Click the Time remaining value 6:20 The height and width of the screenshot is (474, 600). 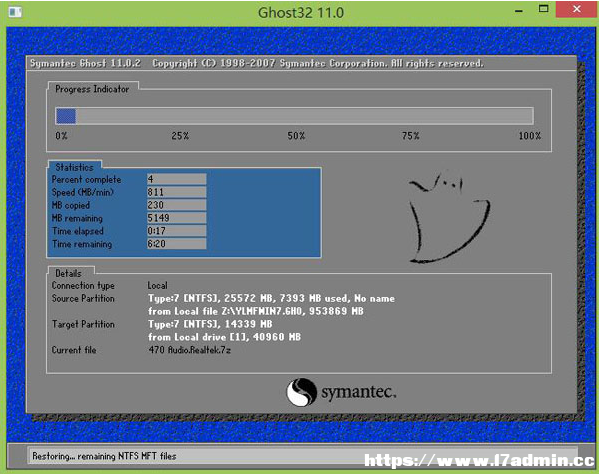pos(176,244)
